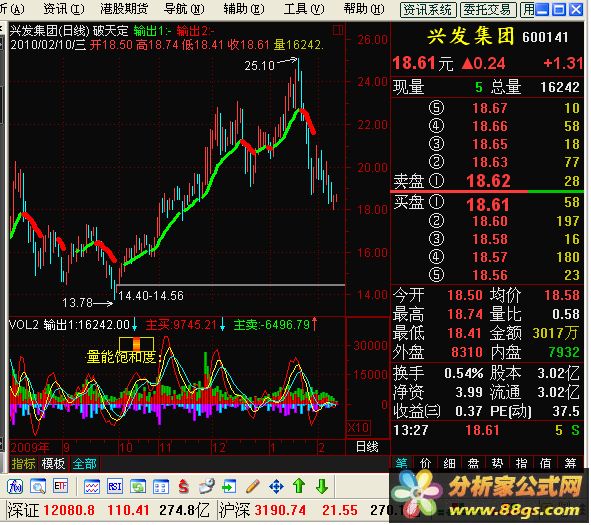The height and width of the screenshot is (525, 591).
Task: Click the 日线 period label
Action: [367, 447]
